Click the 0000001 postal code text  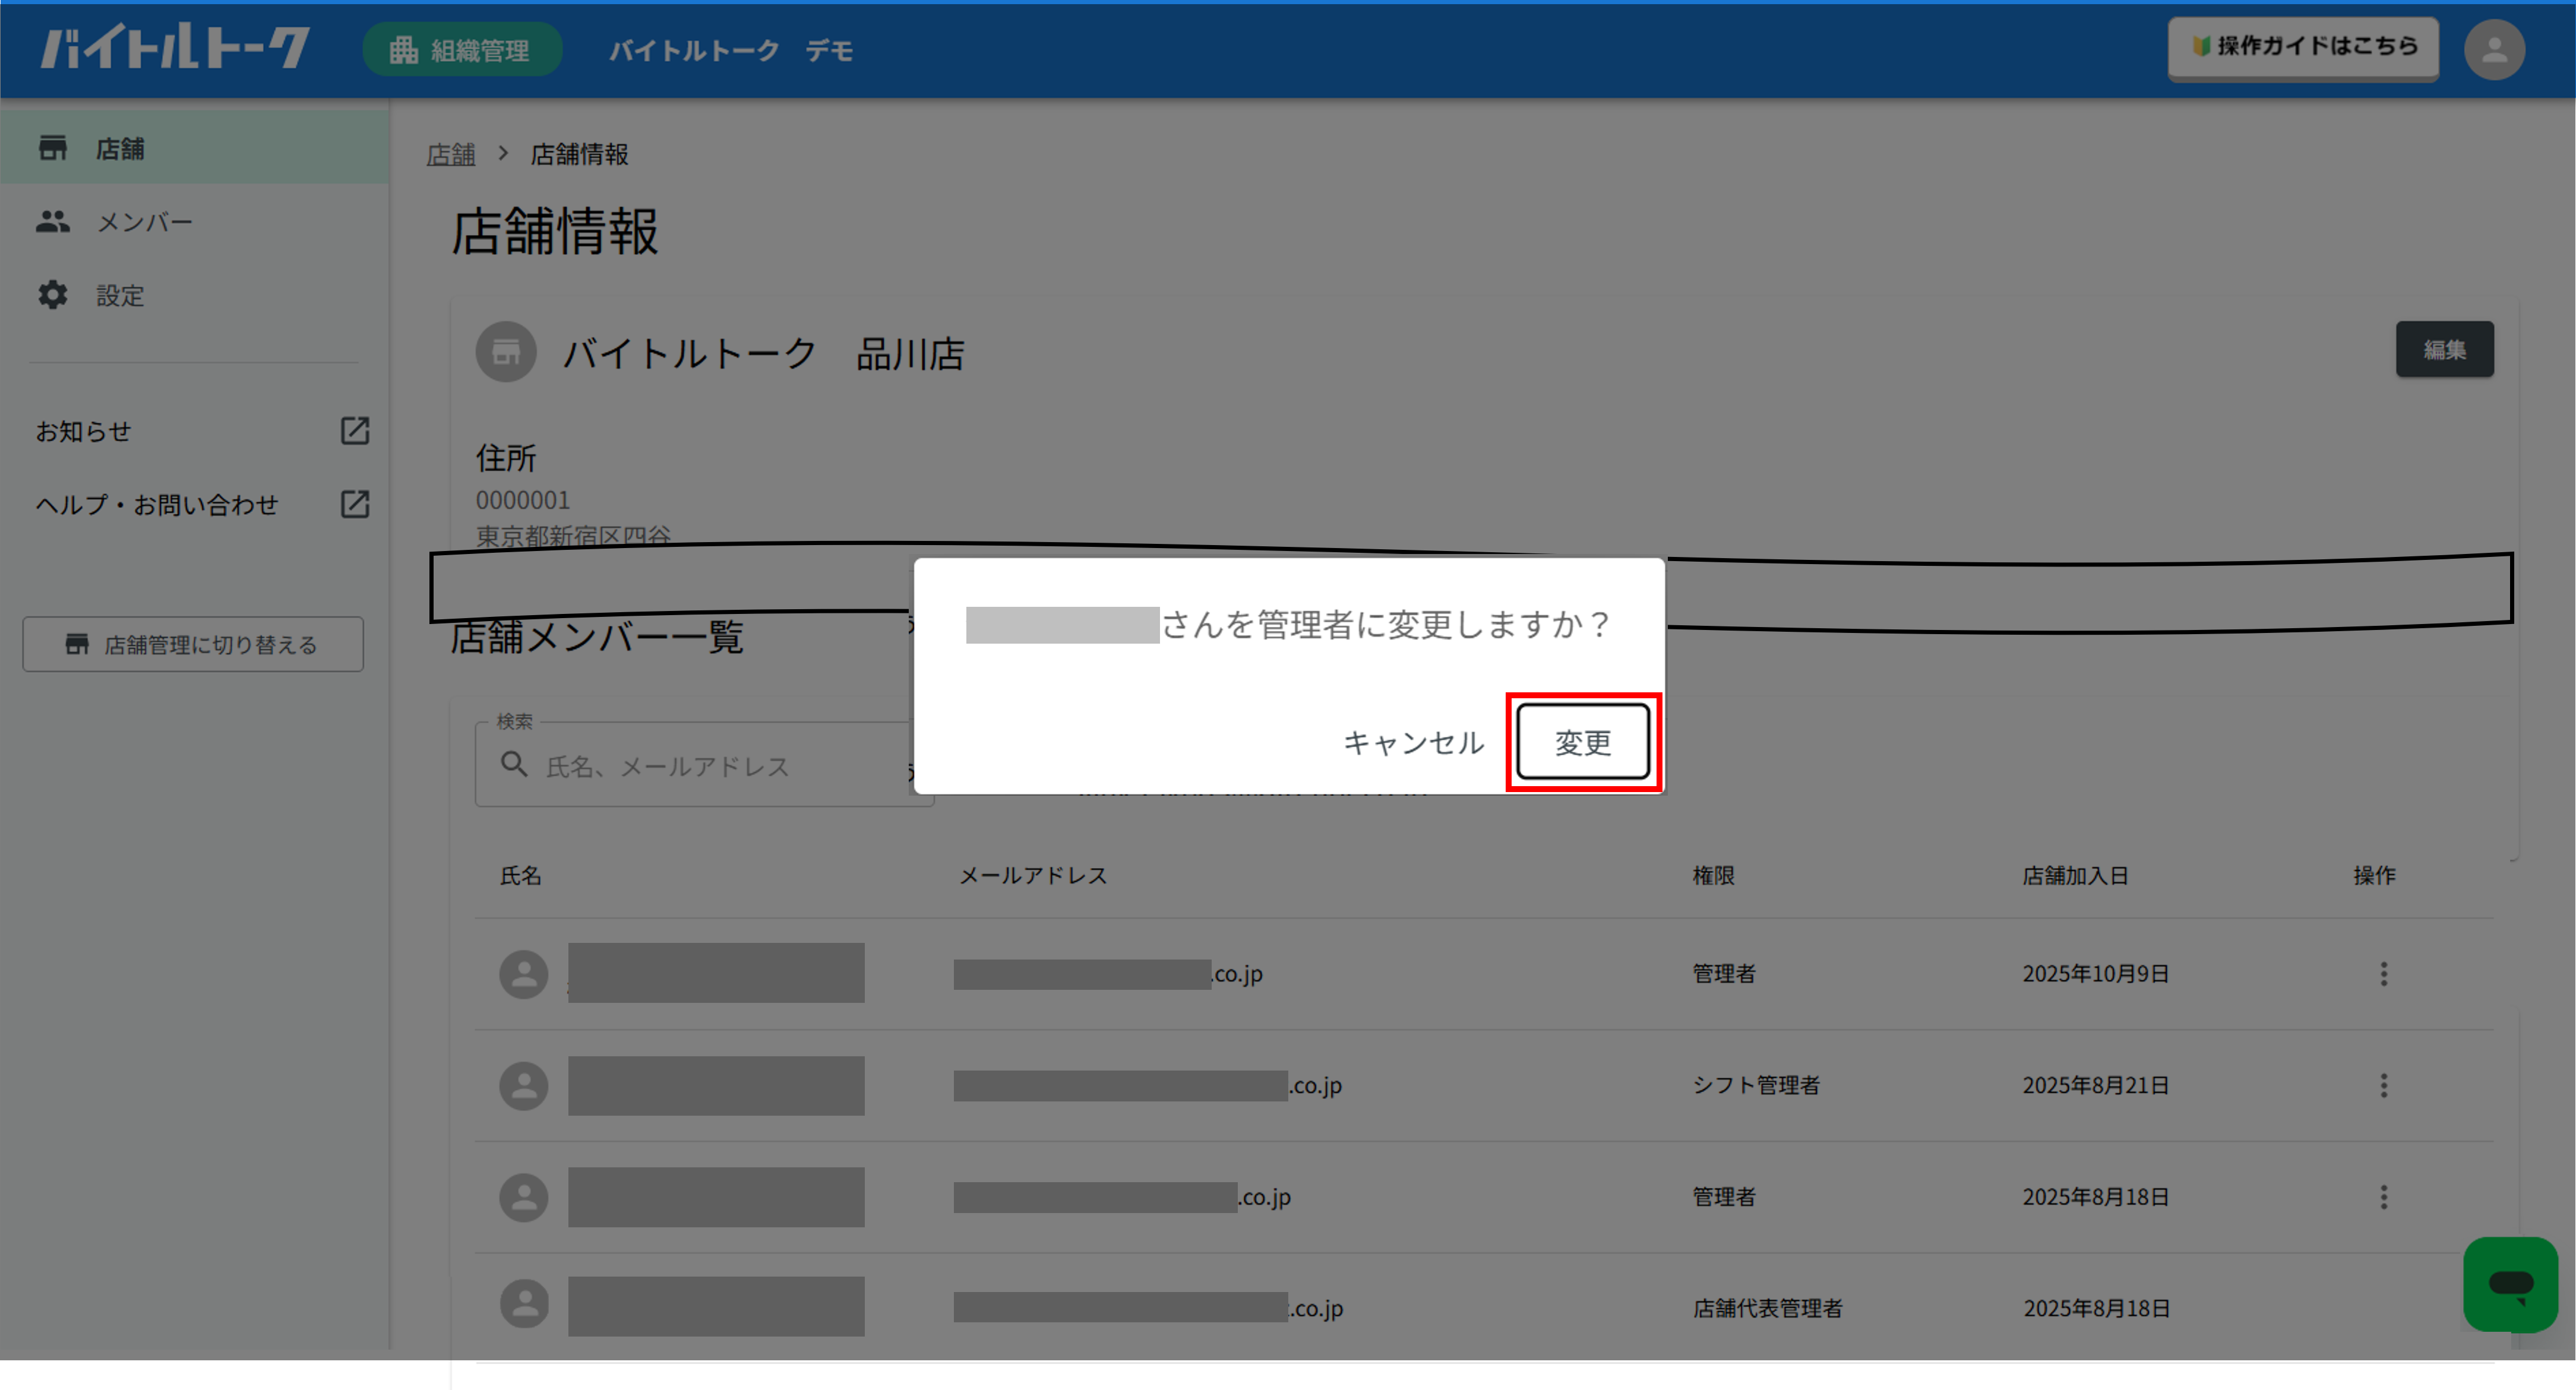[522, 500]
